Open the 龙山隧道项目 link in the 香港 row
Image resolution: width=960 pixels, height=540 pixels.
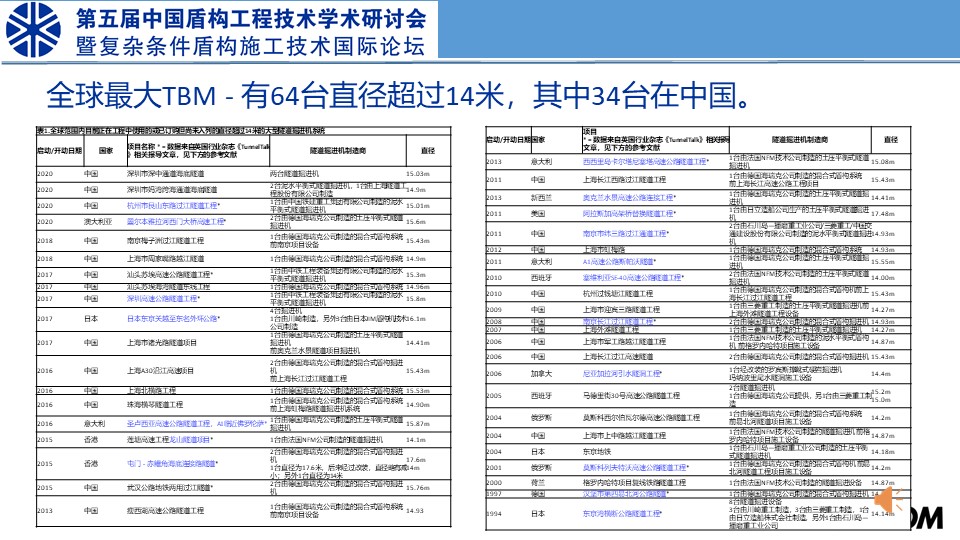(191, 440)
